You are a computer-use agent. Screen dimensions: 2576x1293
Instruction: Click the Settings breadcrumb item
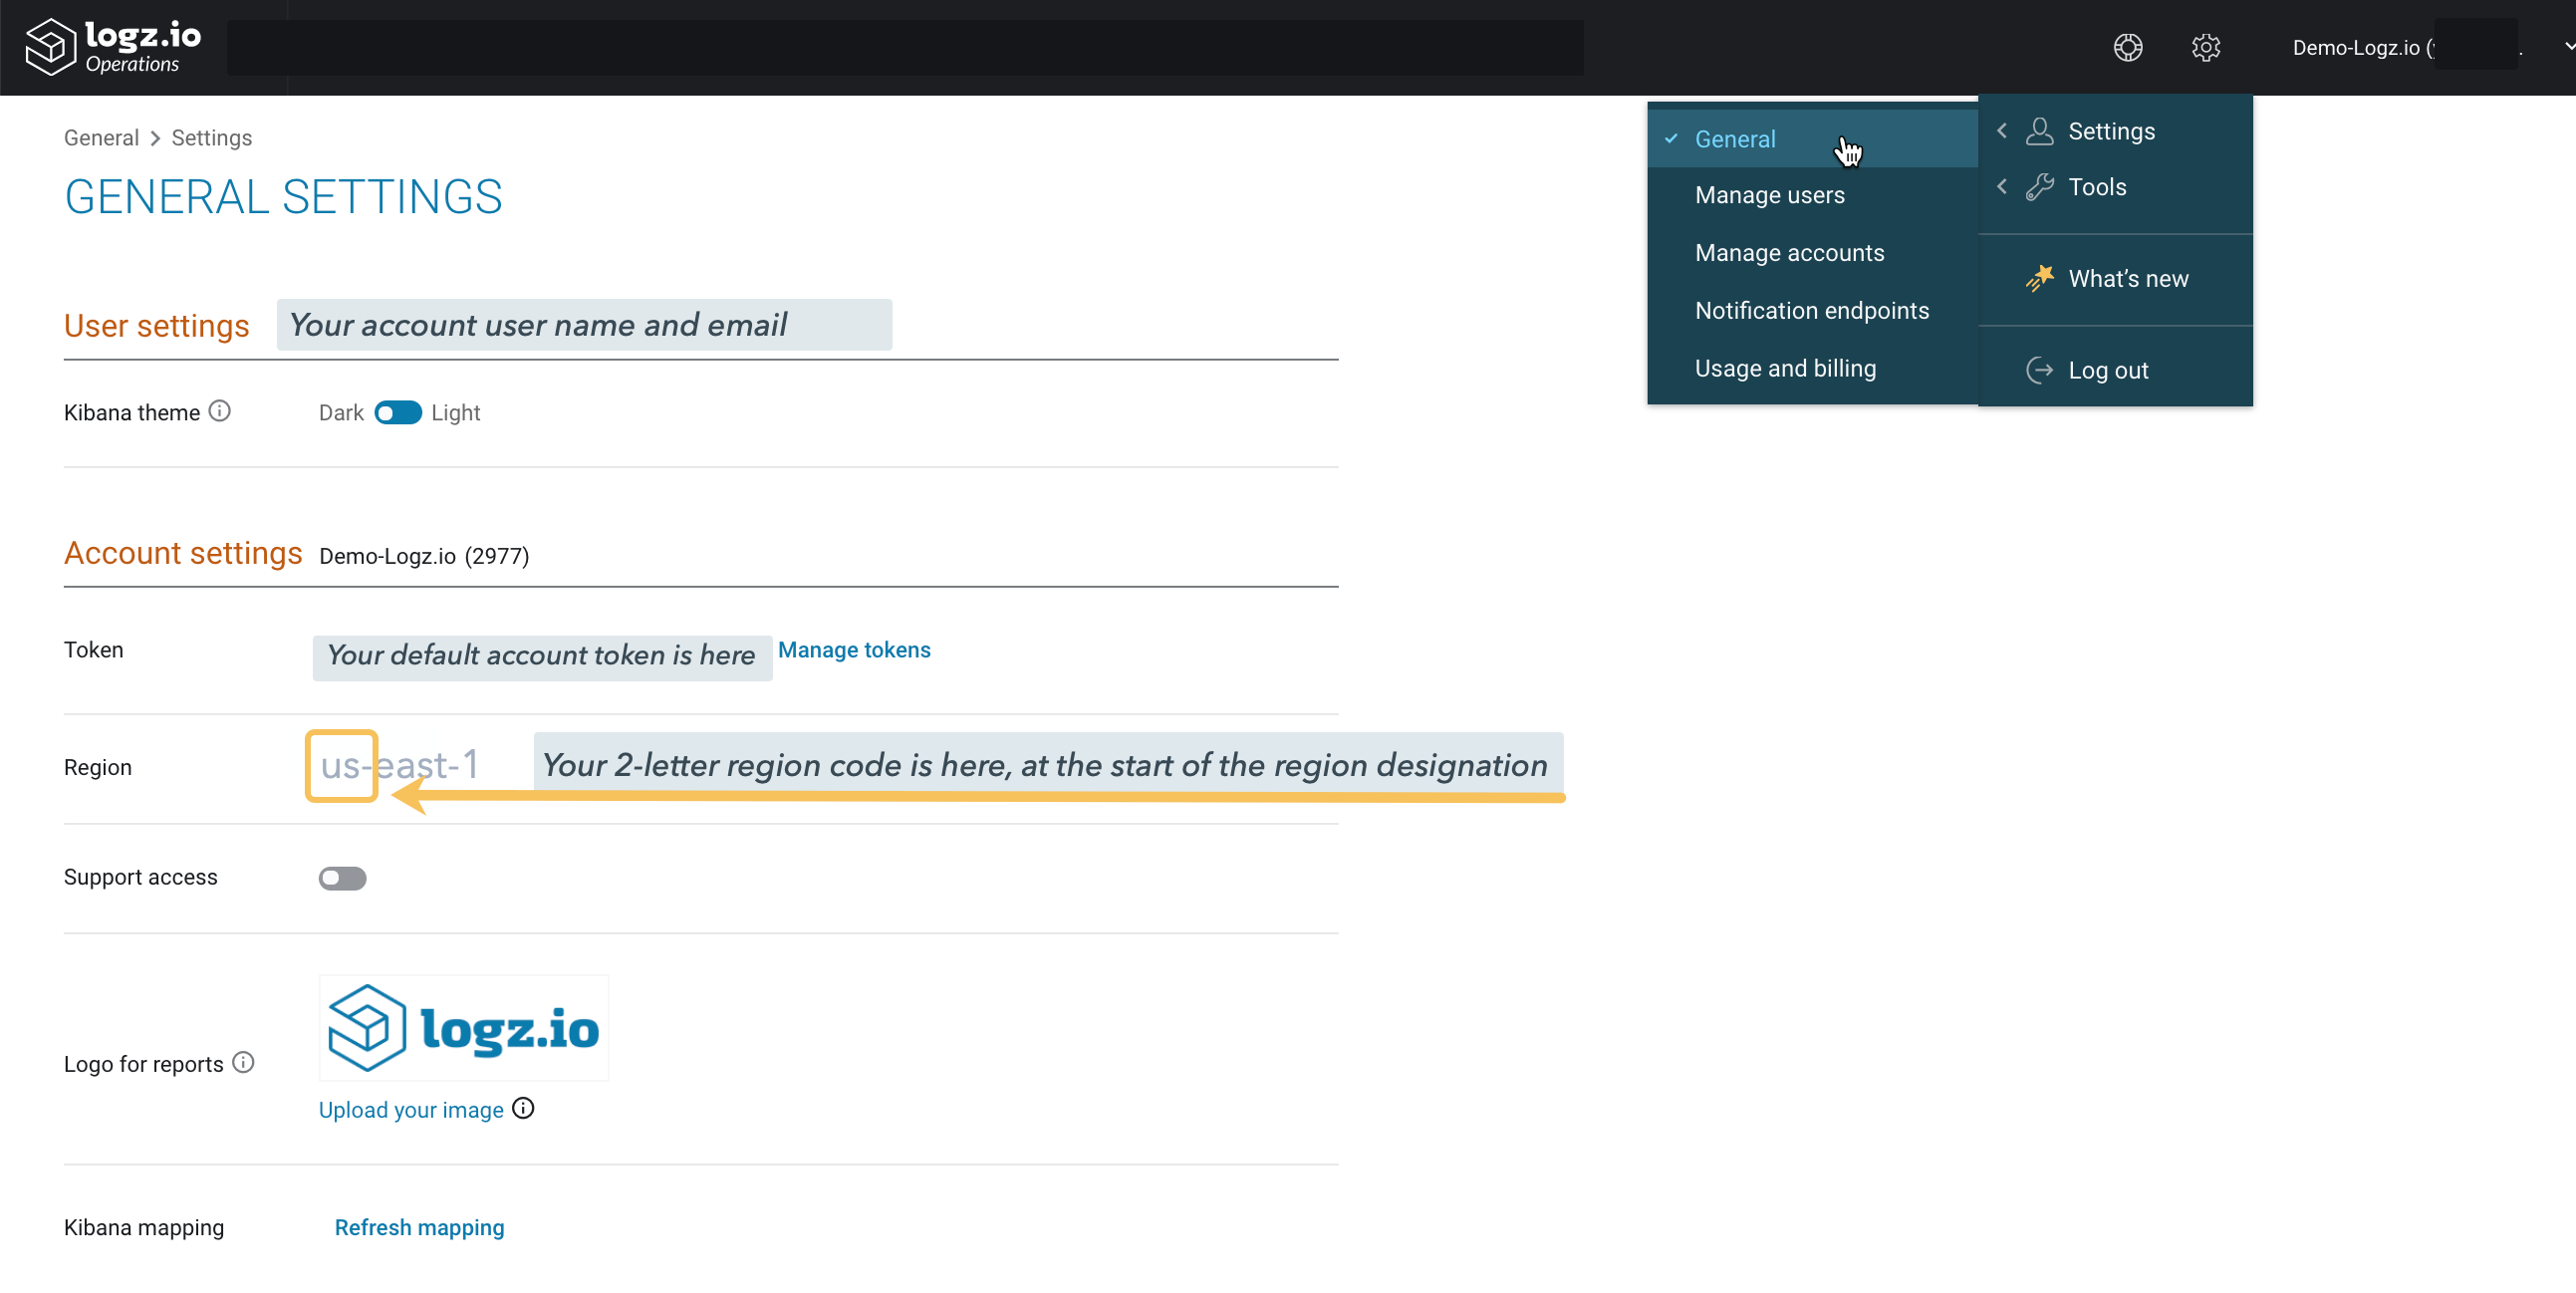211,138
